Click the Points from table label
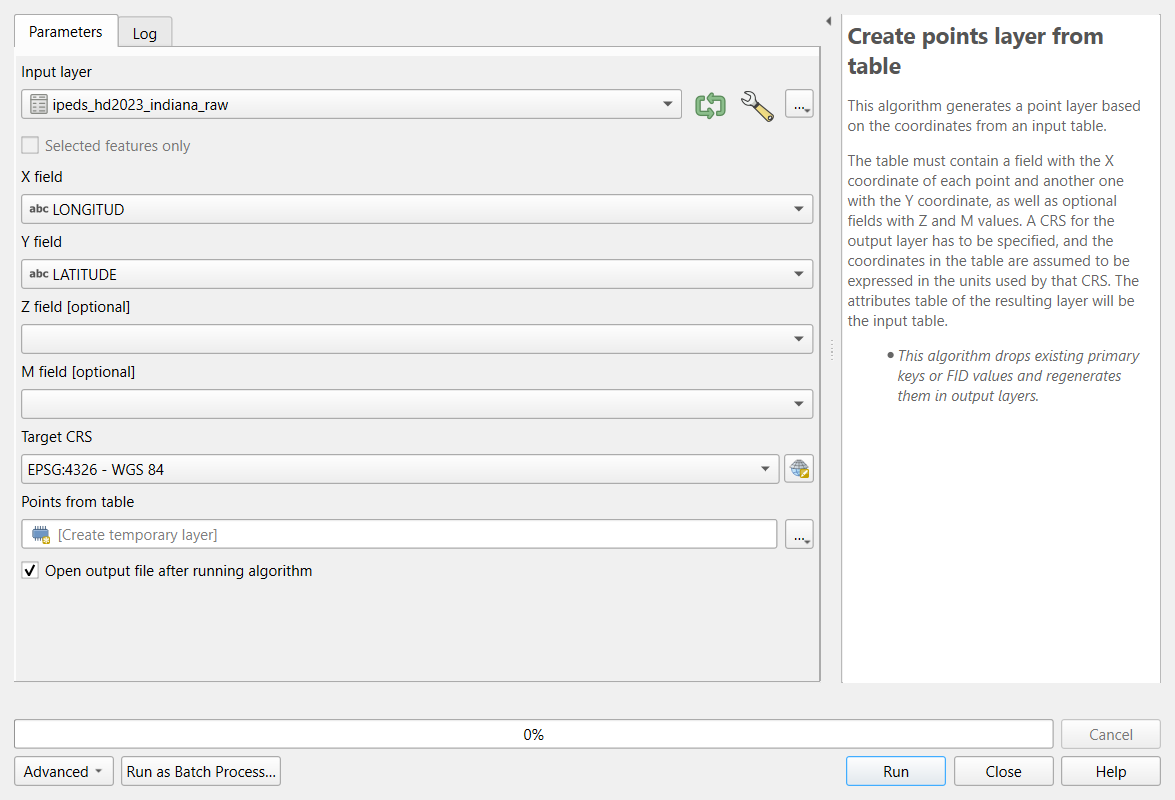 coord(77,502)
